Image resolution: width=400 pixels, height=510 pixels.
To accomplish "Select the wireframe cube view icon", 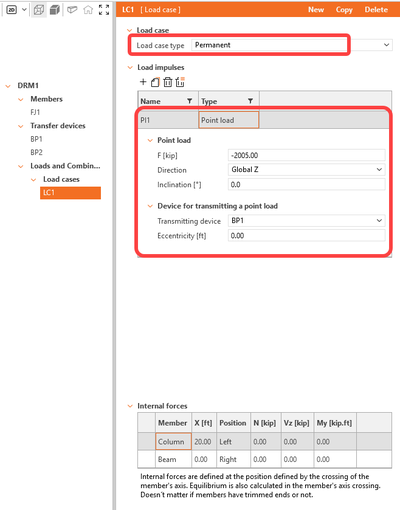I will [39, 10].
